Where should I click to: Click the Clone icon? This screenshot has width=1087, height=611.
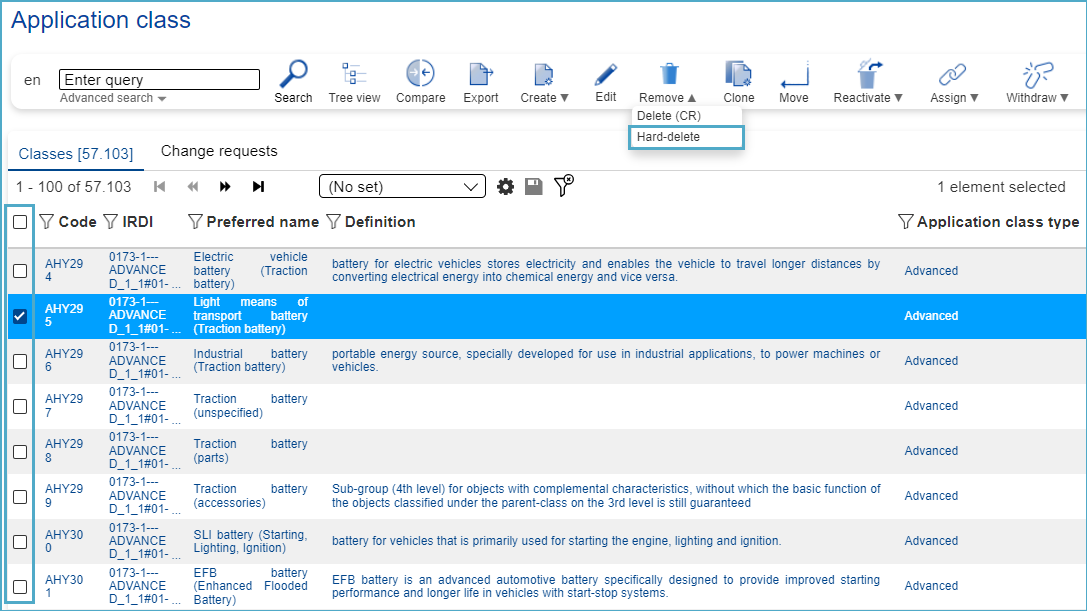tap(738, 76)
